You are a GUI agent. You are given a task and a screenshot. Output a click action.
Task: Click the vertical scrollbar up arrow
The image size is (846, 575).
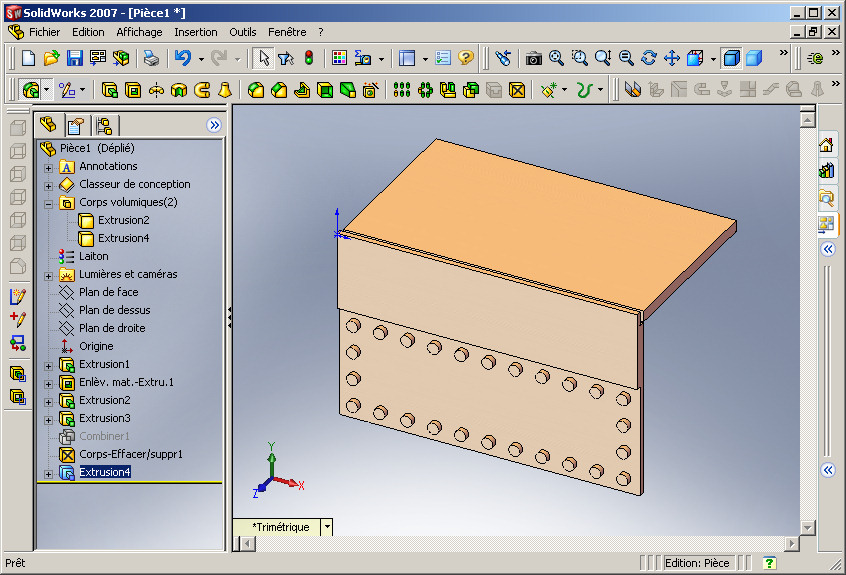(x=807, y=119)
